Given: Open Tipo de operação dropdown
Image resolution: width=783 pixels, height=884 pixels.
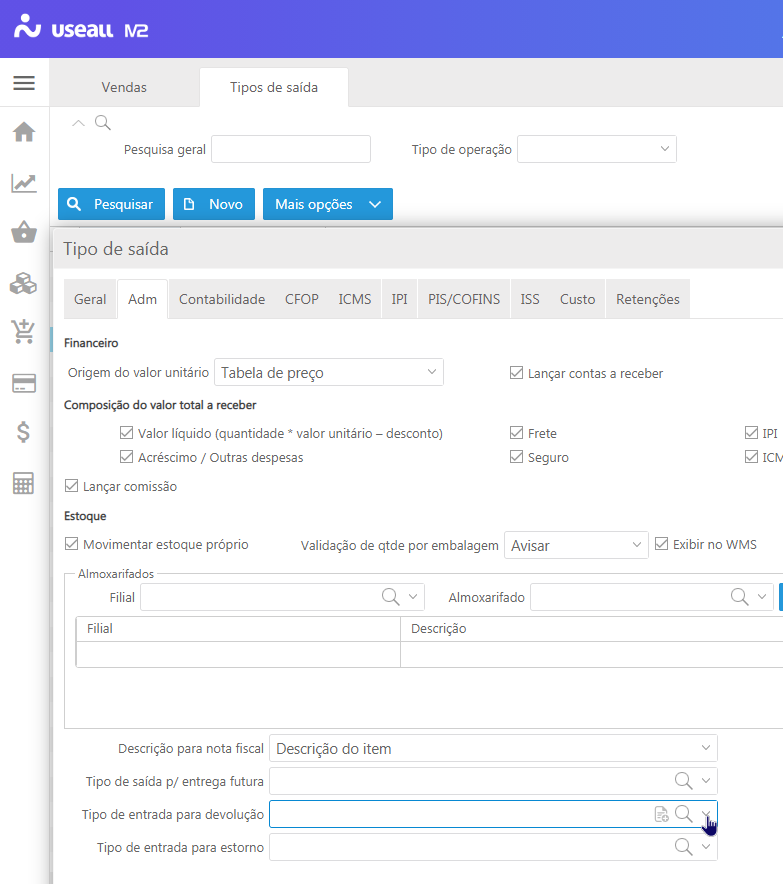Looking at the screenshot, I should click(x=596, y=149).
